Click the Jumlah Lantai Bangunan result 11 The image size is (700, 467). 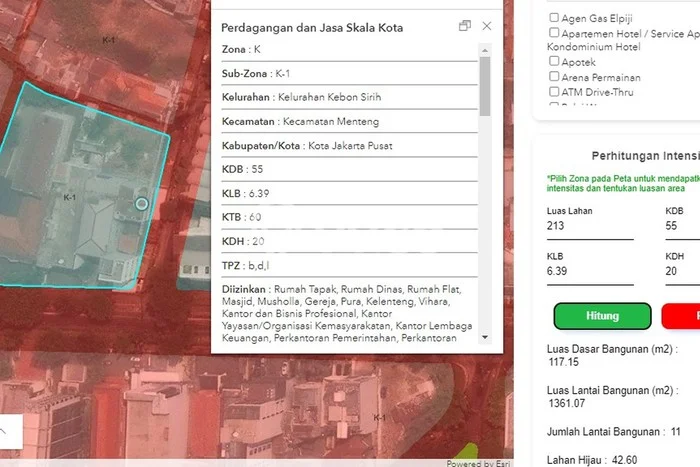coord(675,432)
